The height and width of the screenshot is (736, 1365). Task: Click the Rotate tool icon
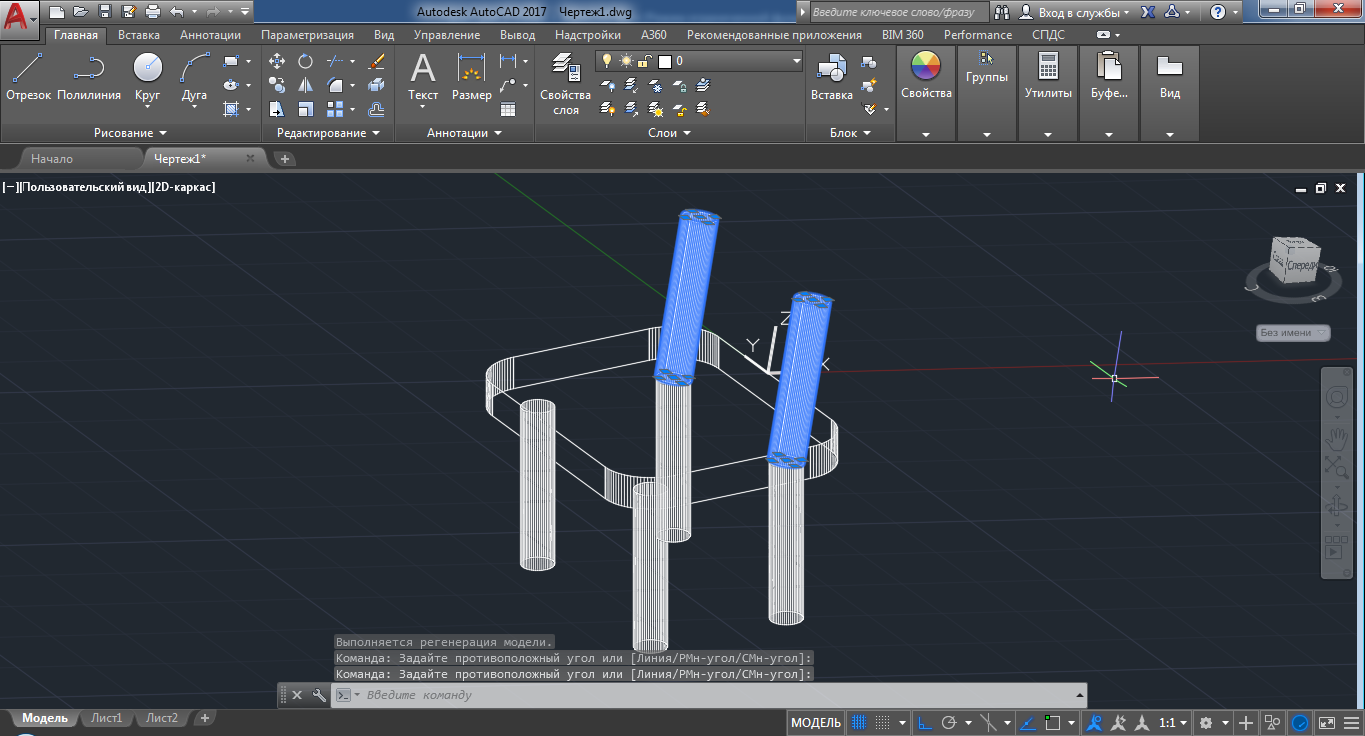[x=305, y=62]
